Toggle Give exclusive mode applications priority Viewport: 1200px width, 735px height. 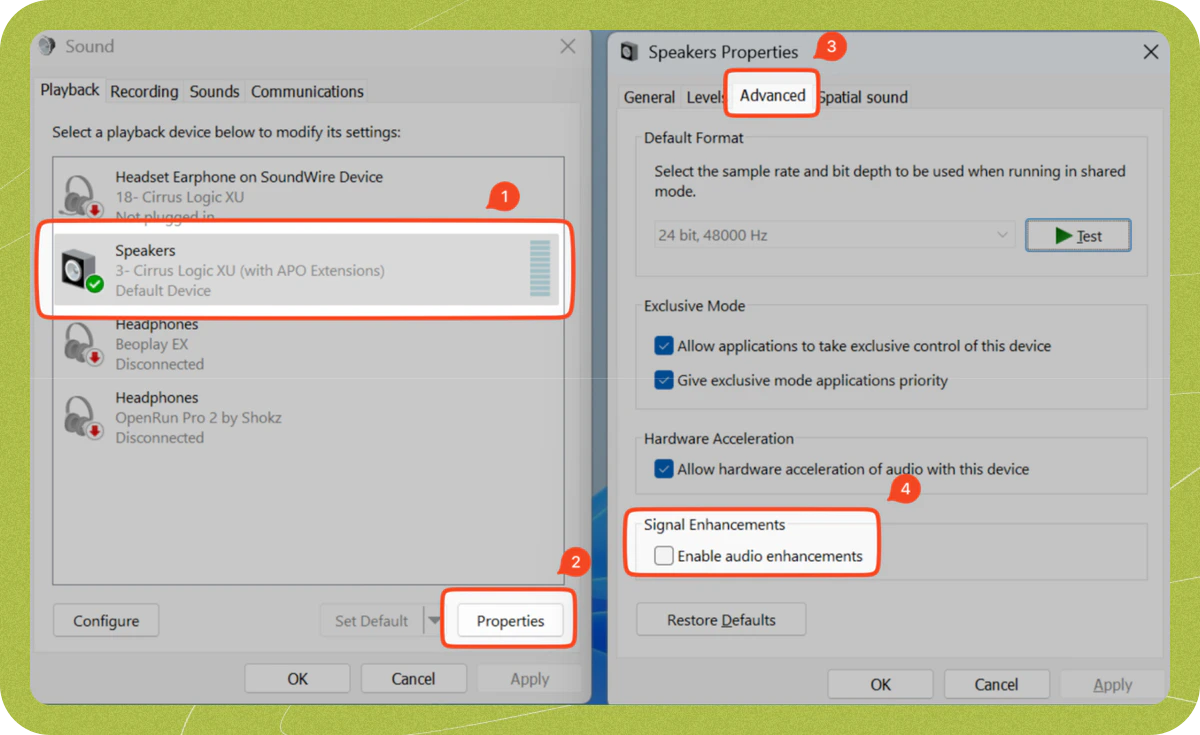[x=664, y=380]
